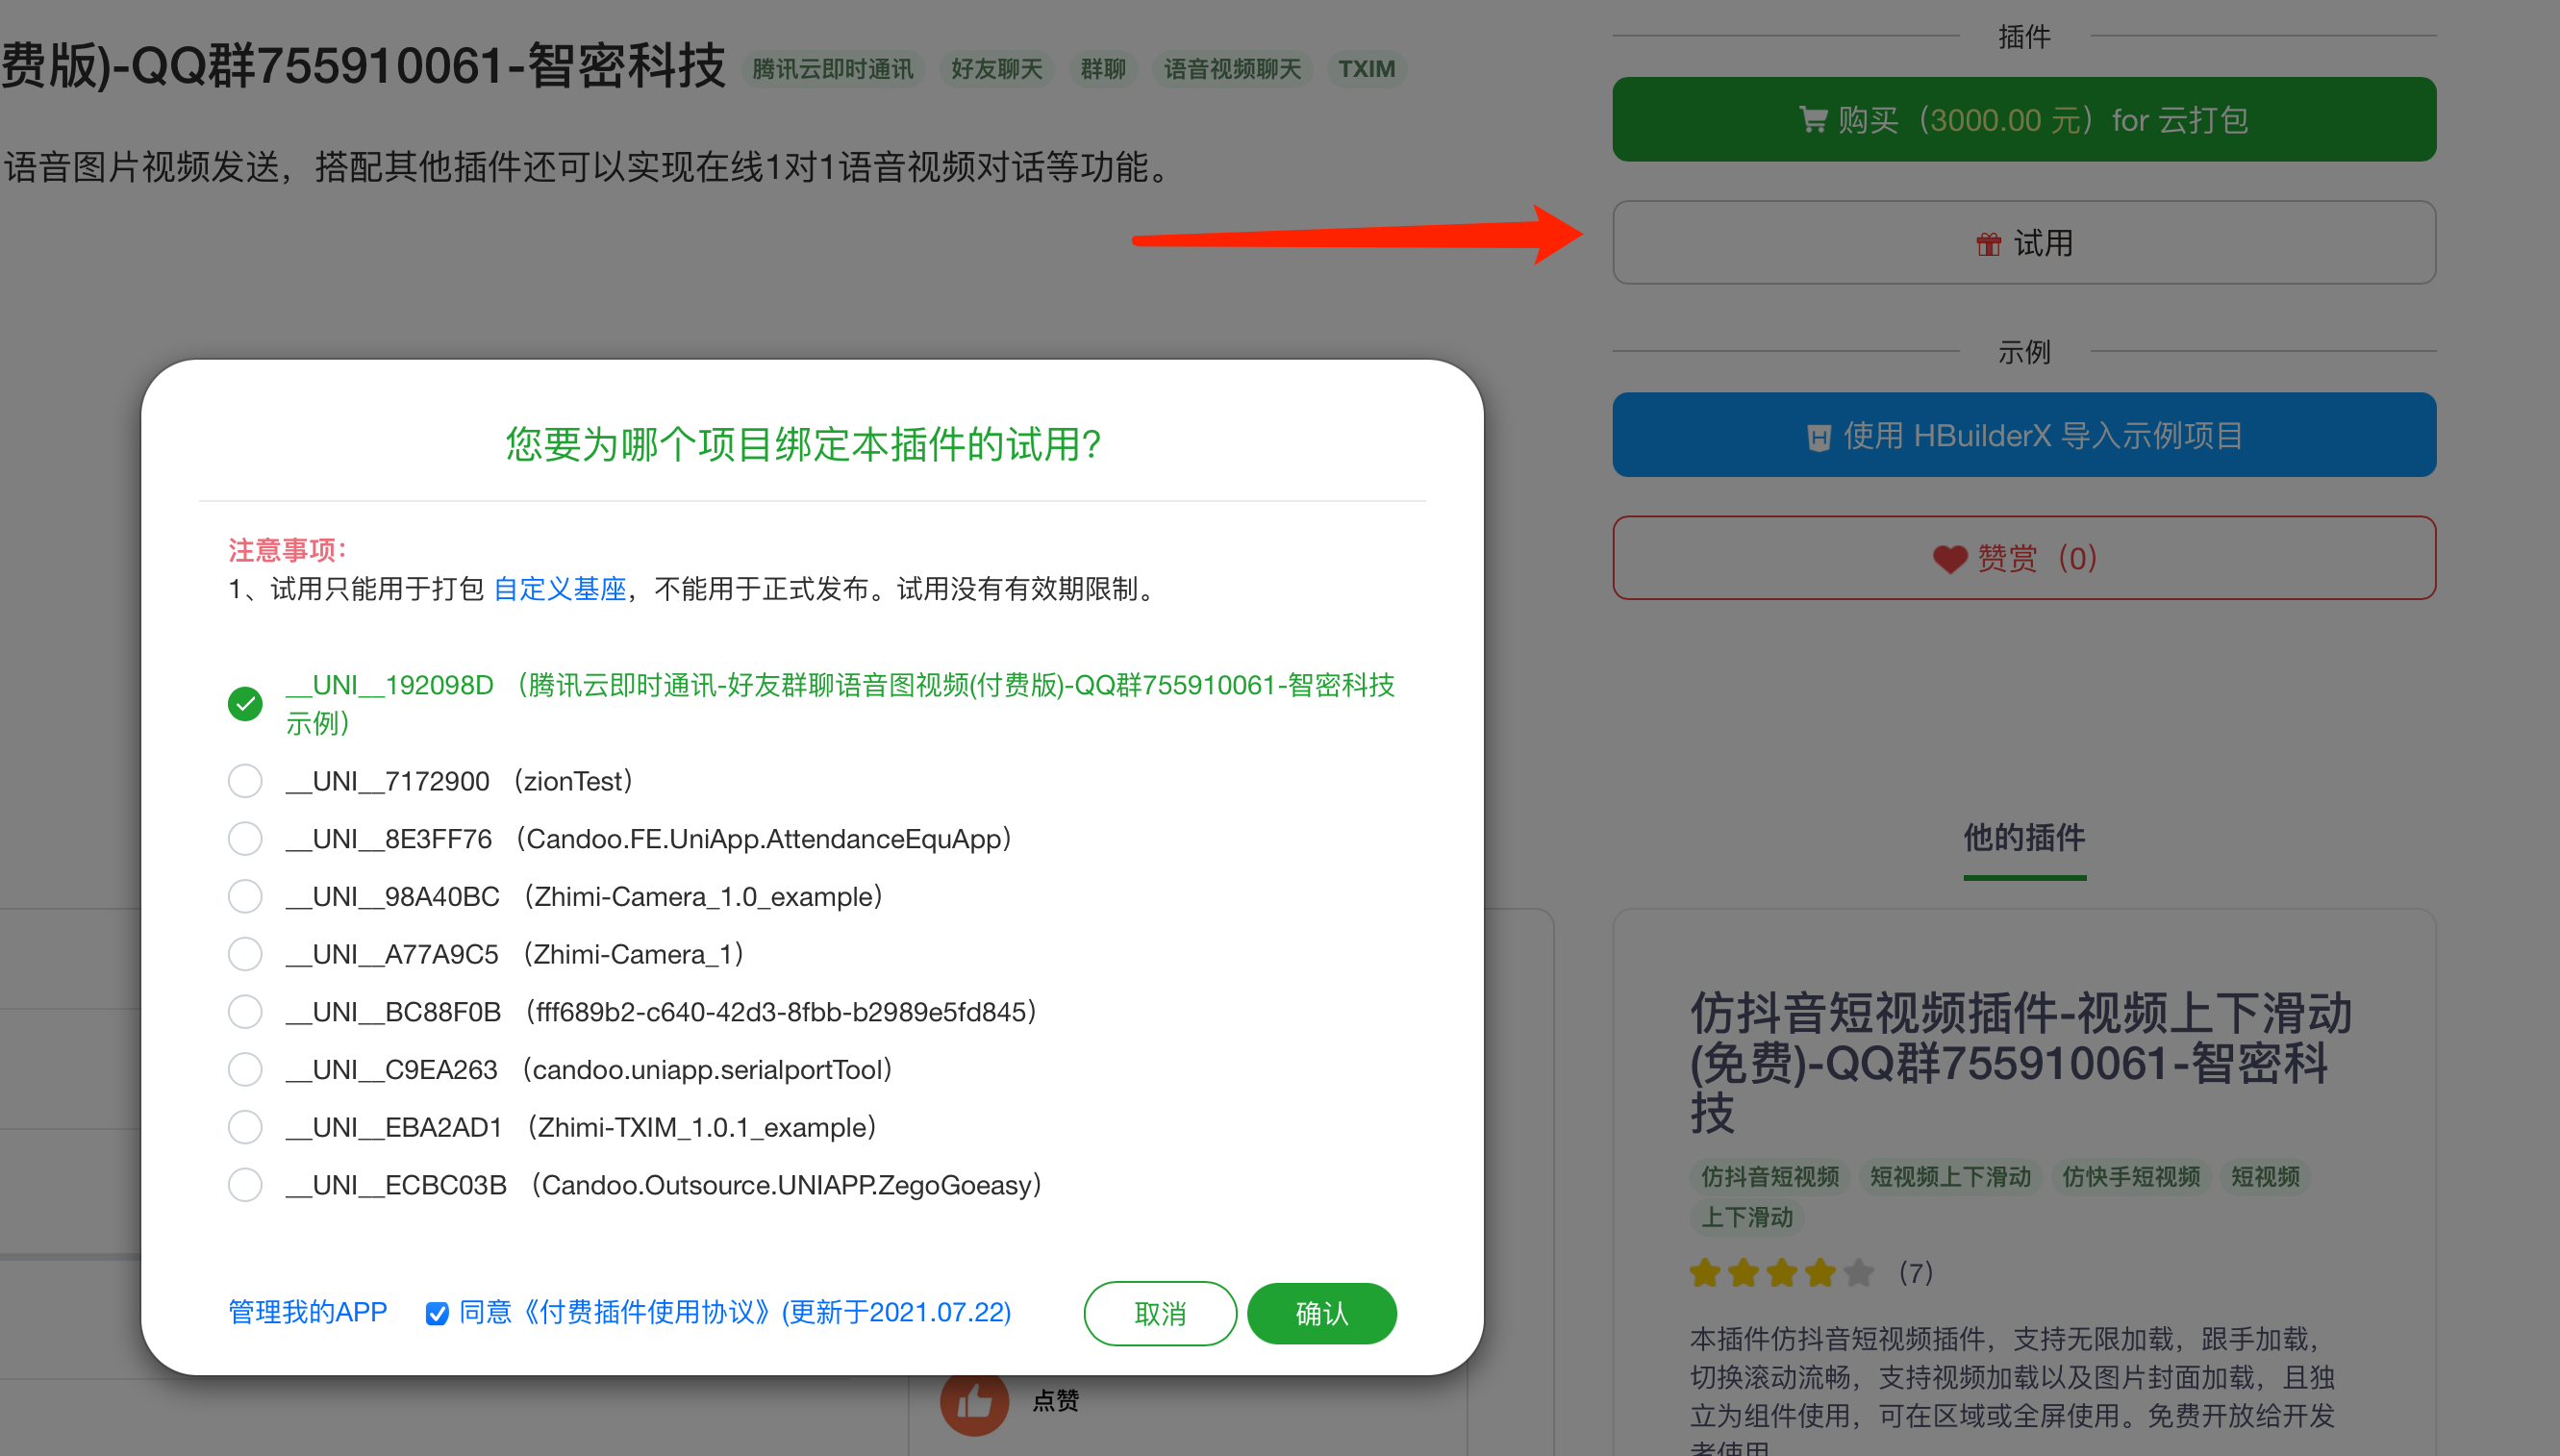Click the HBuilderX logo icon on import button
2560x1456 pixels.
[1819, 437]
